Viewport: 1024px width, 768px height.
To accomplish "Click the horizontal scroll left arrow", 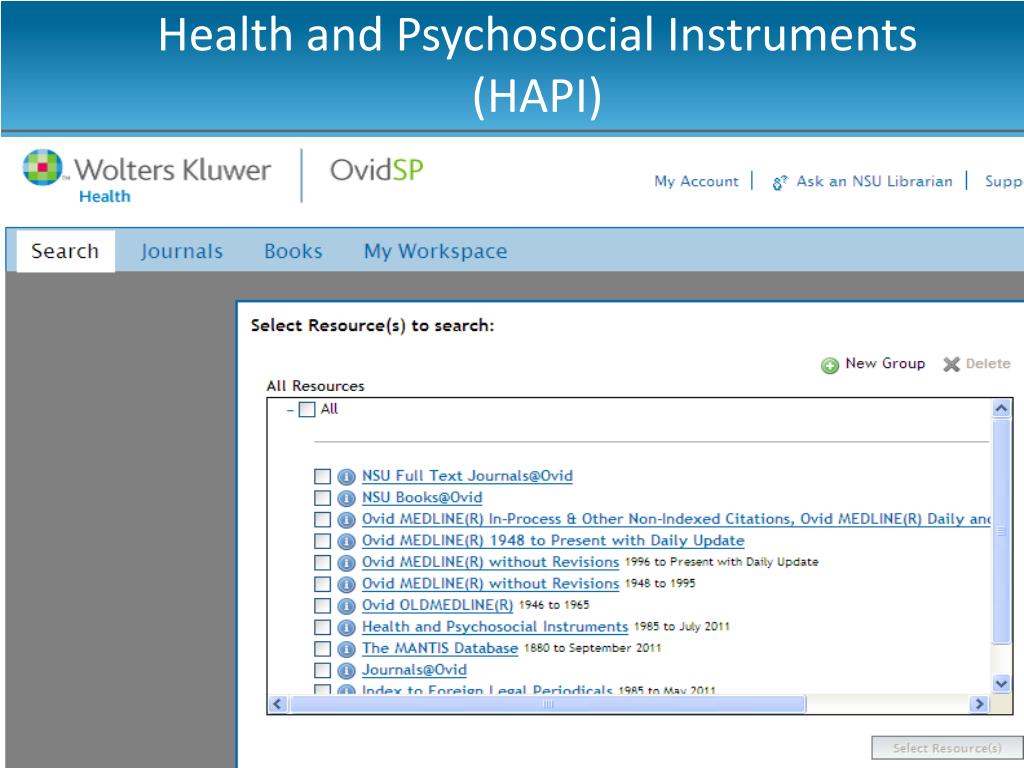I will pyautogui.click(x=278, y=704).
